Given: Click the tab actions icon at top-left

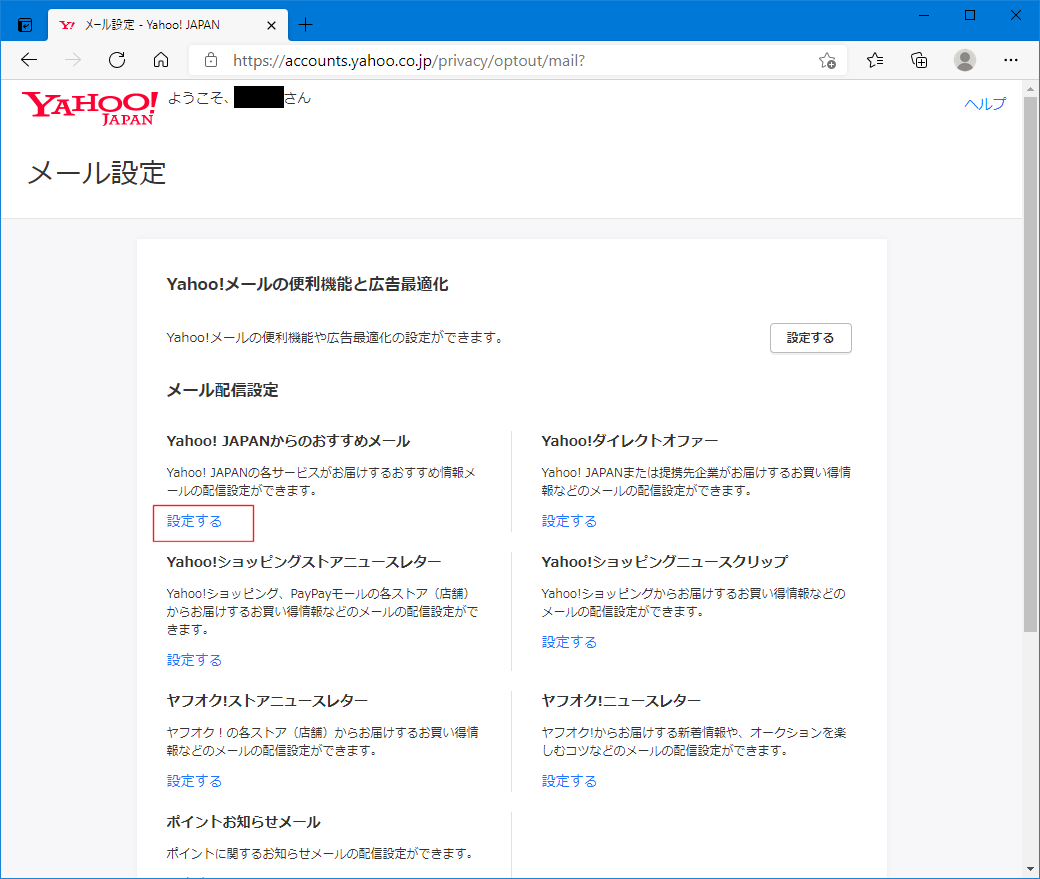Looking at the screenshot, I should 25,24.
